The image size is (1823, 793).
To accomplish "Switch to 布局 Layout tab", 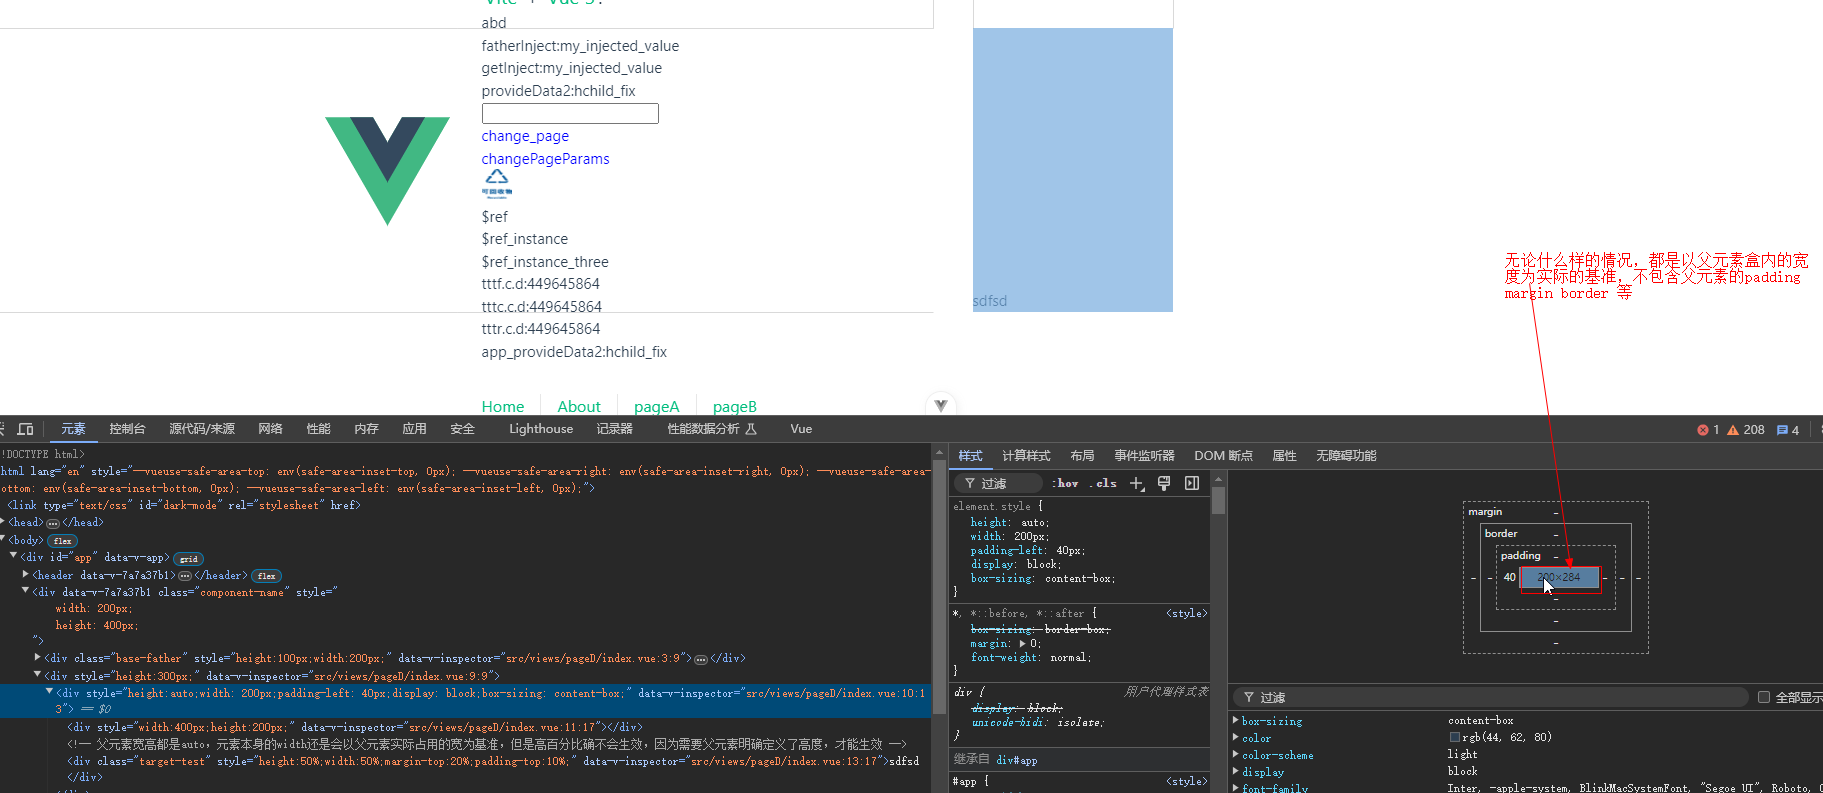I will pyautogui.click(x=1082, y=456).
